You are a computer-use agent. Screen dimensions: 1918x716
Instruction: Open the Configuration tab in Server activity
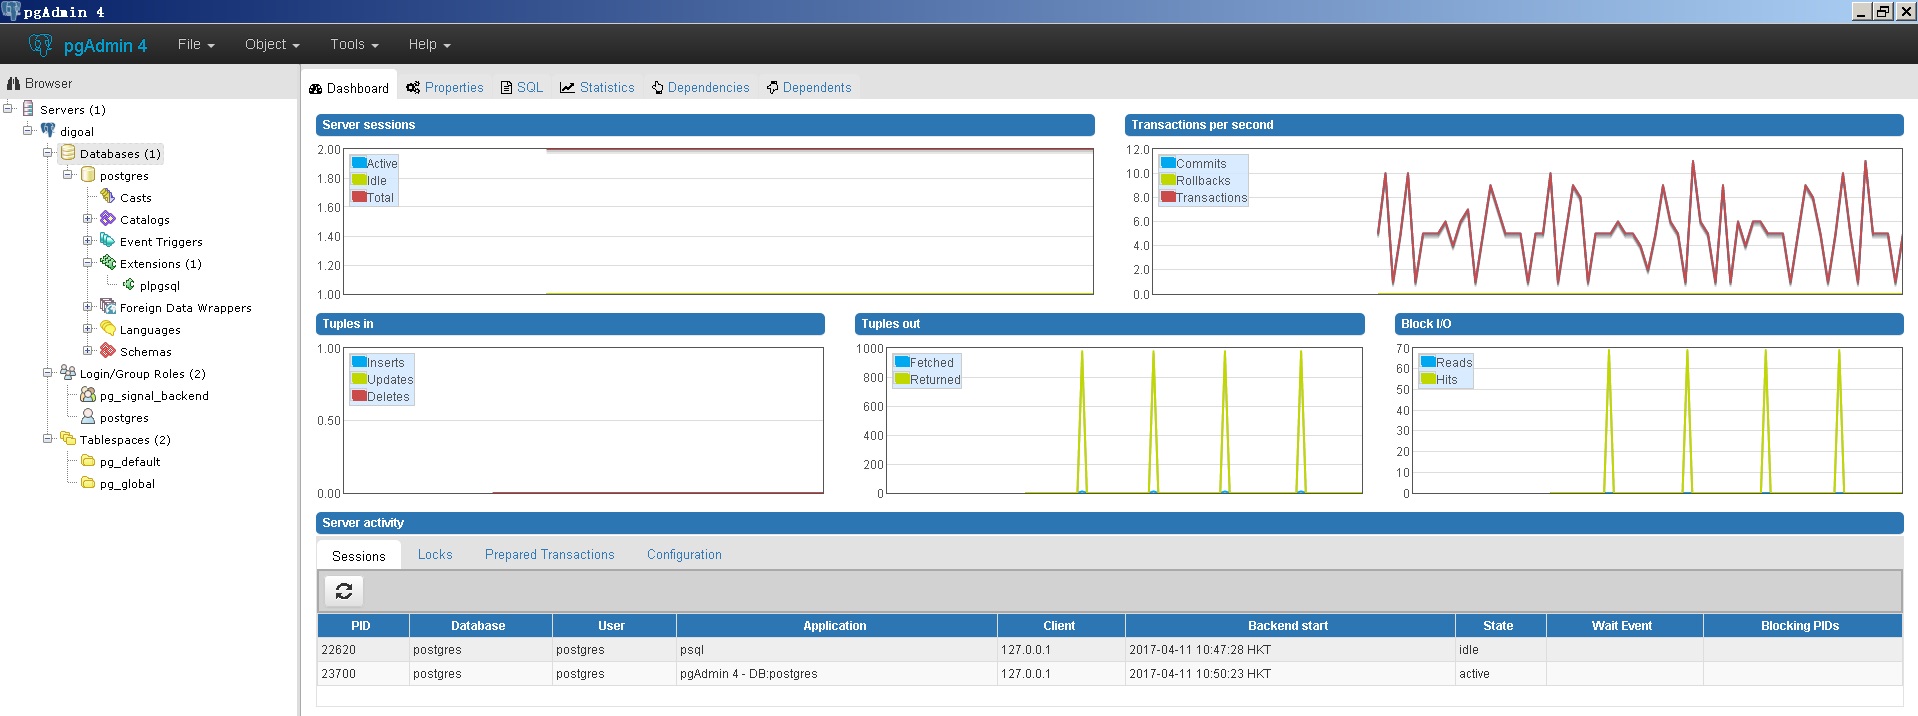684,554
